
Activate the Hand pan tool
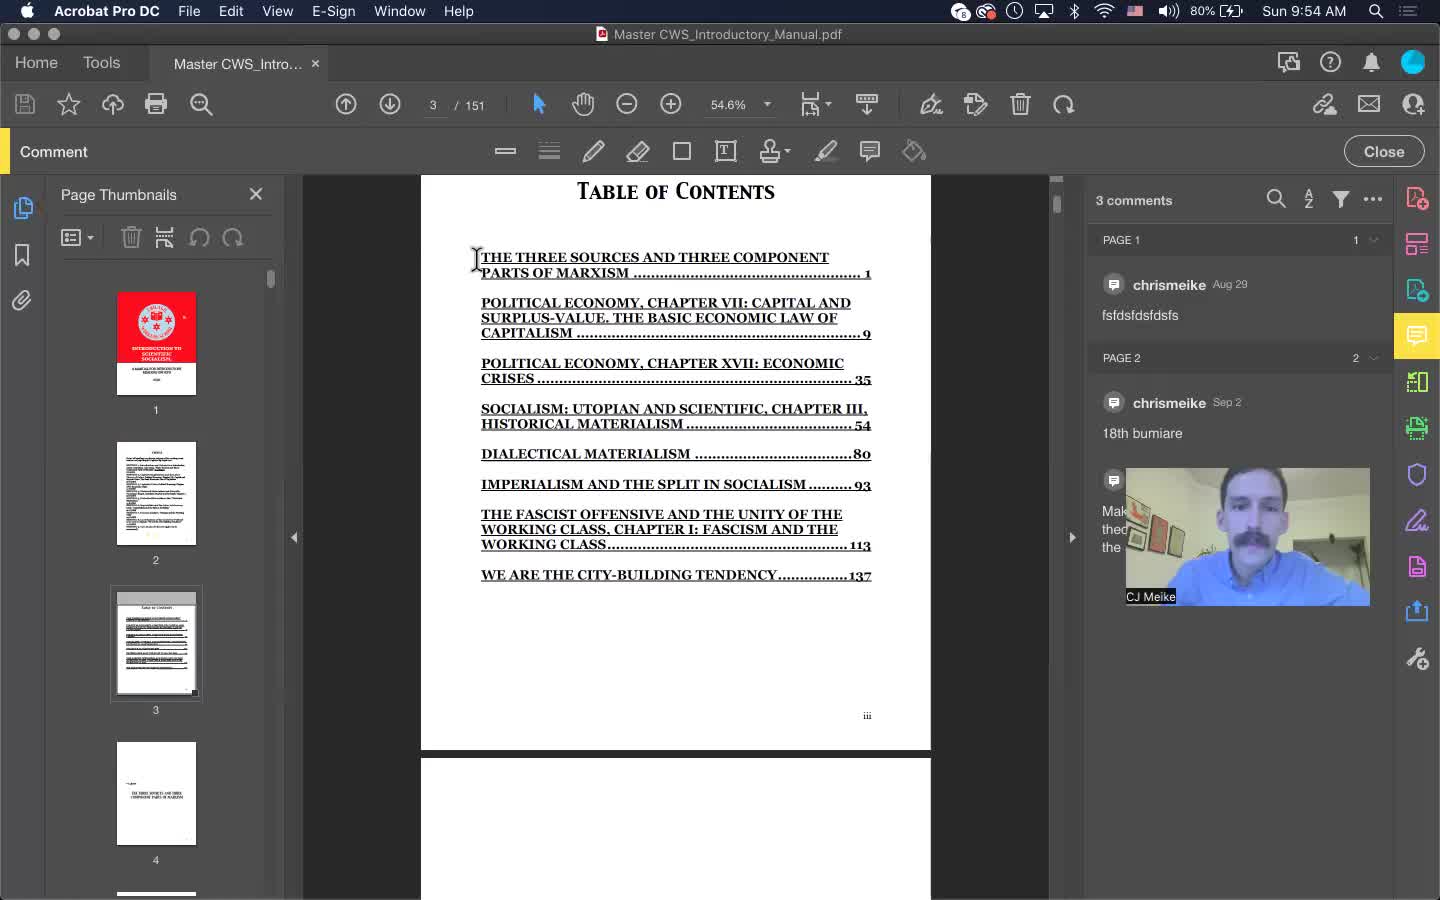583,104
